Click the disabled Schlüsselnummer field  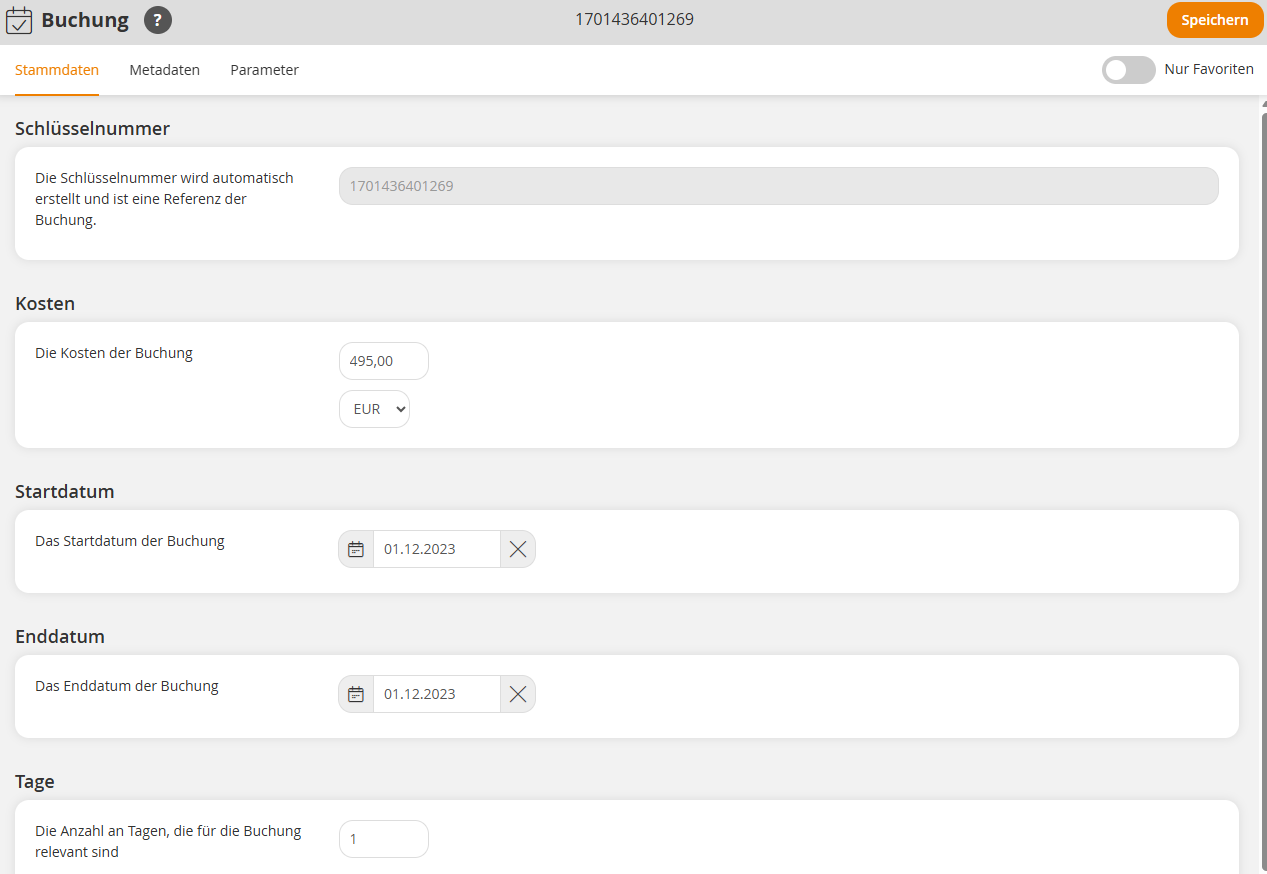[x=779, y=186]
